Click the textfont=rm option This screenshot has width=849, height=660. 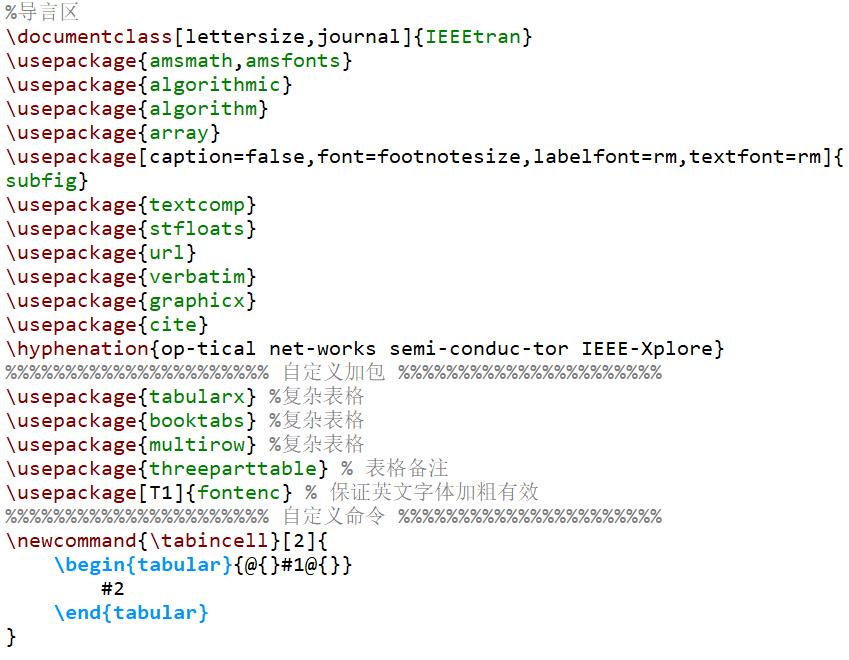[755, 157]
